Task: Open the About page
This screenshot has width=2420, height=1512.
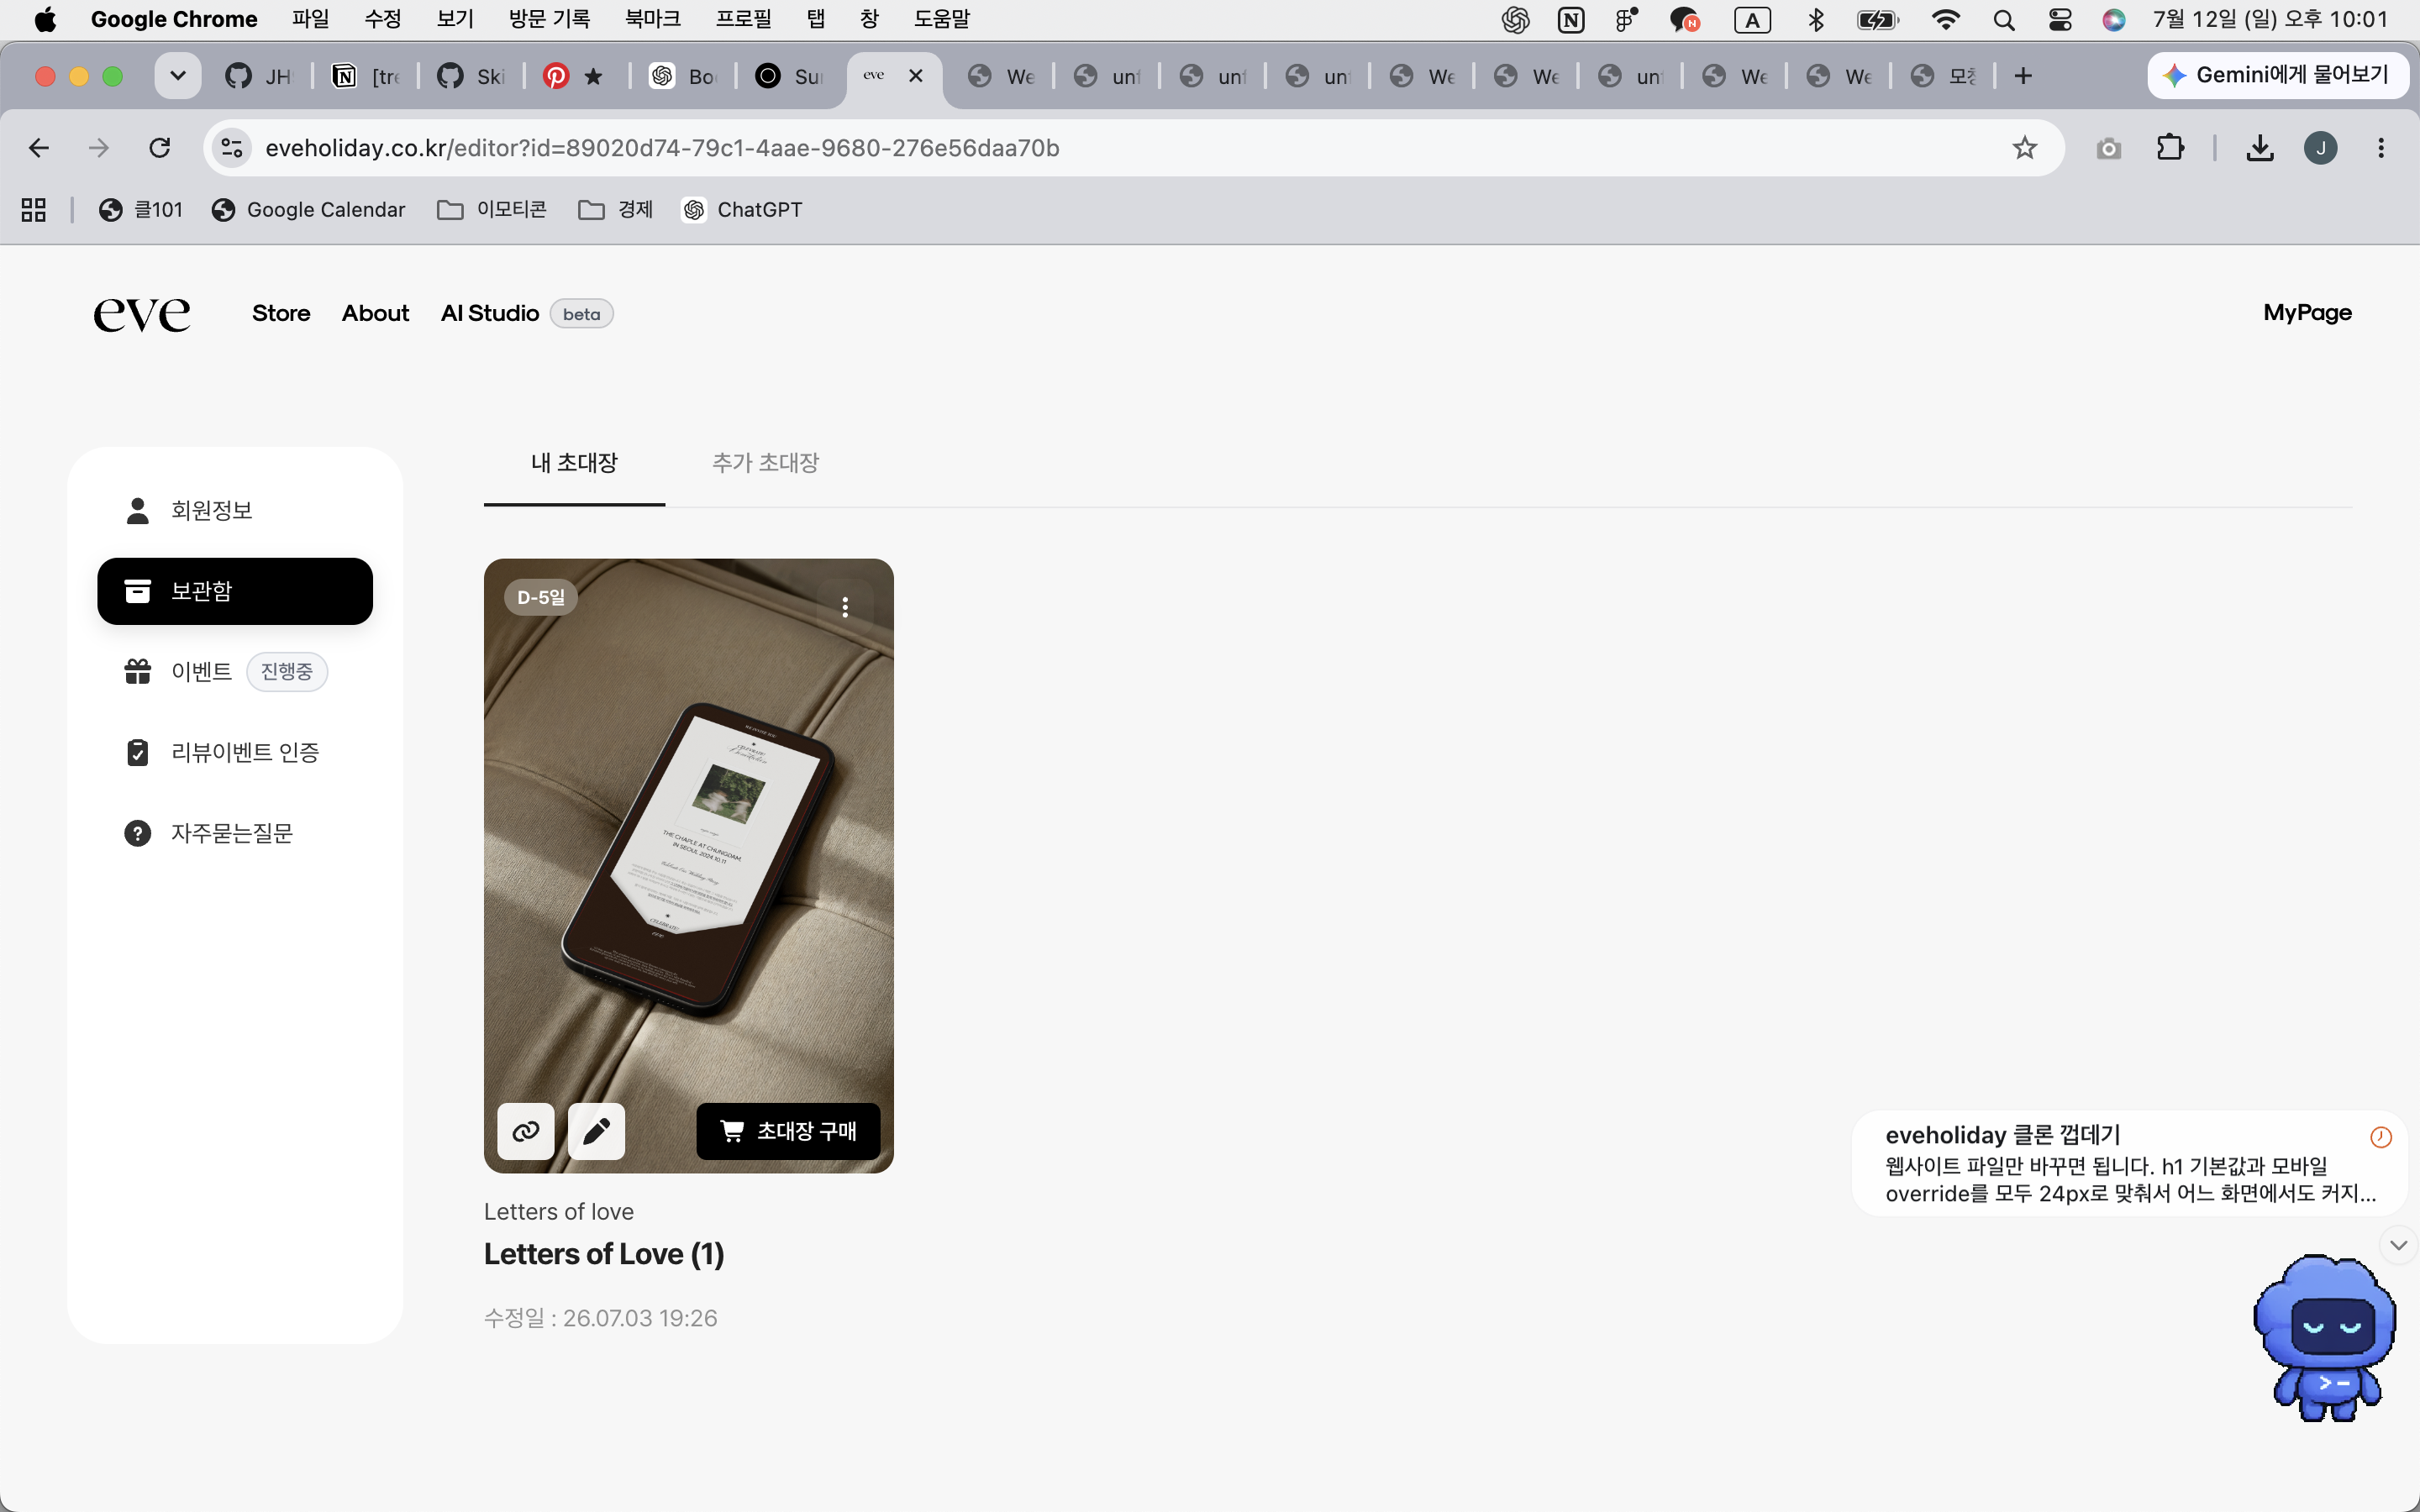Action: click(x=375, y=313)
